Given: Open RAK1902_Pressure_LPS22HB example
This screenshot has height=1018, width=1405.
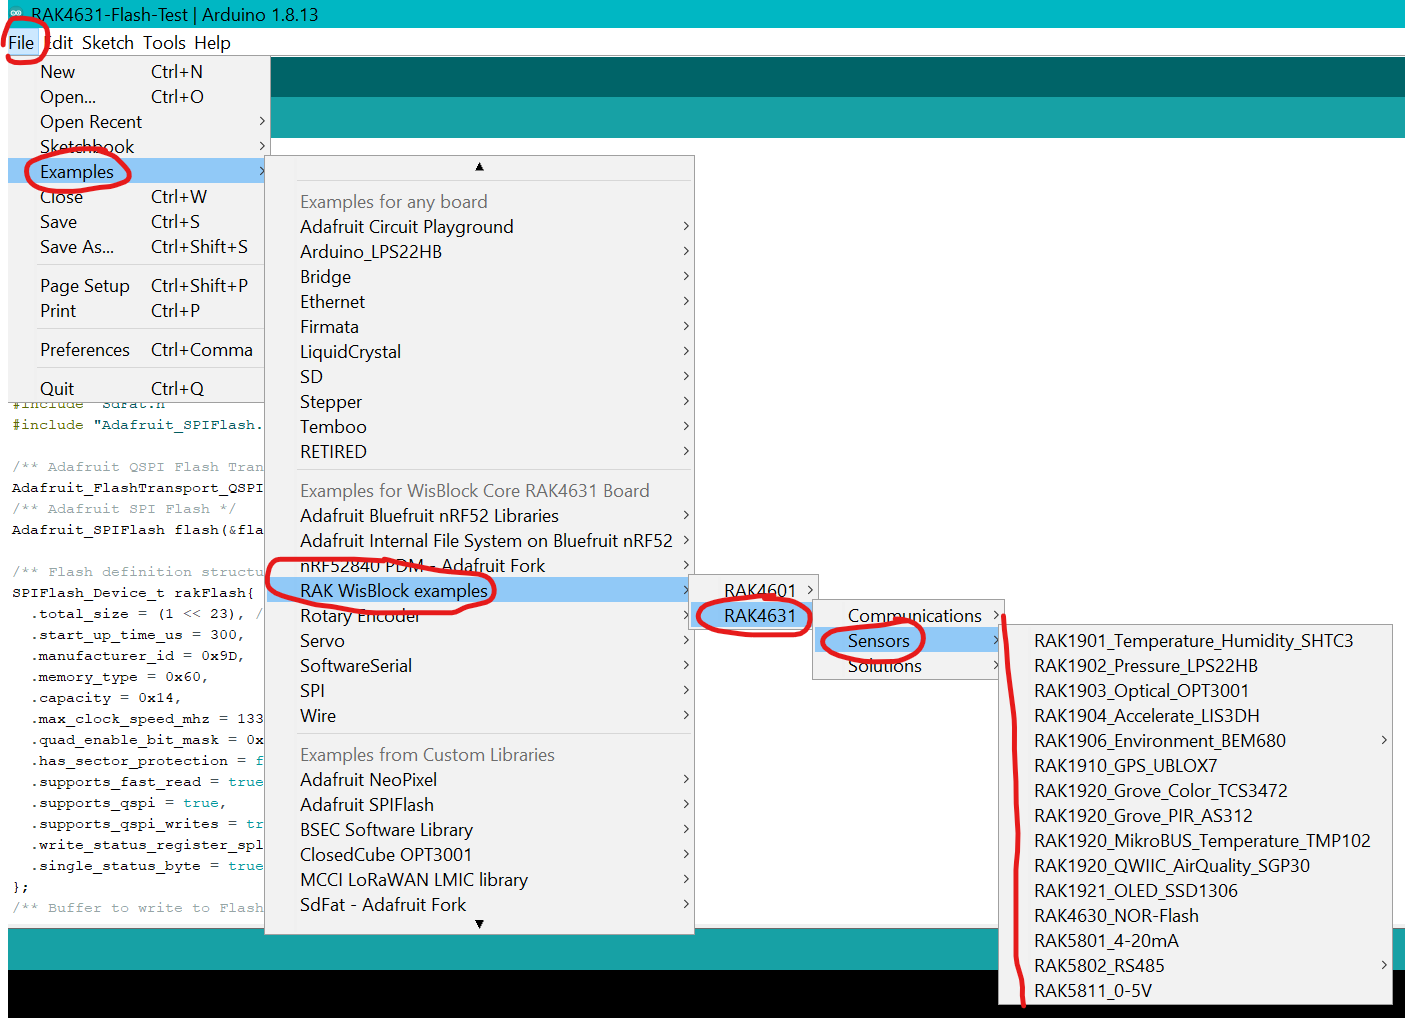Looking at the screenshot, I should (x=1196, y=666).
